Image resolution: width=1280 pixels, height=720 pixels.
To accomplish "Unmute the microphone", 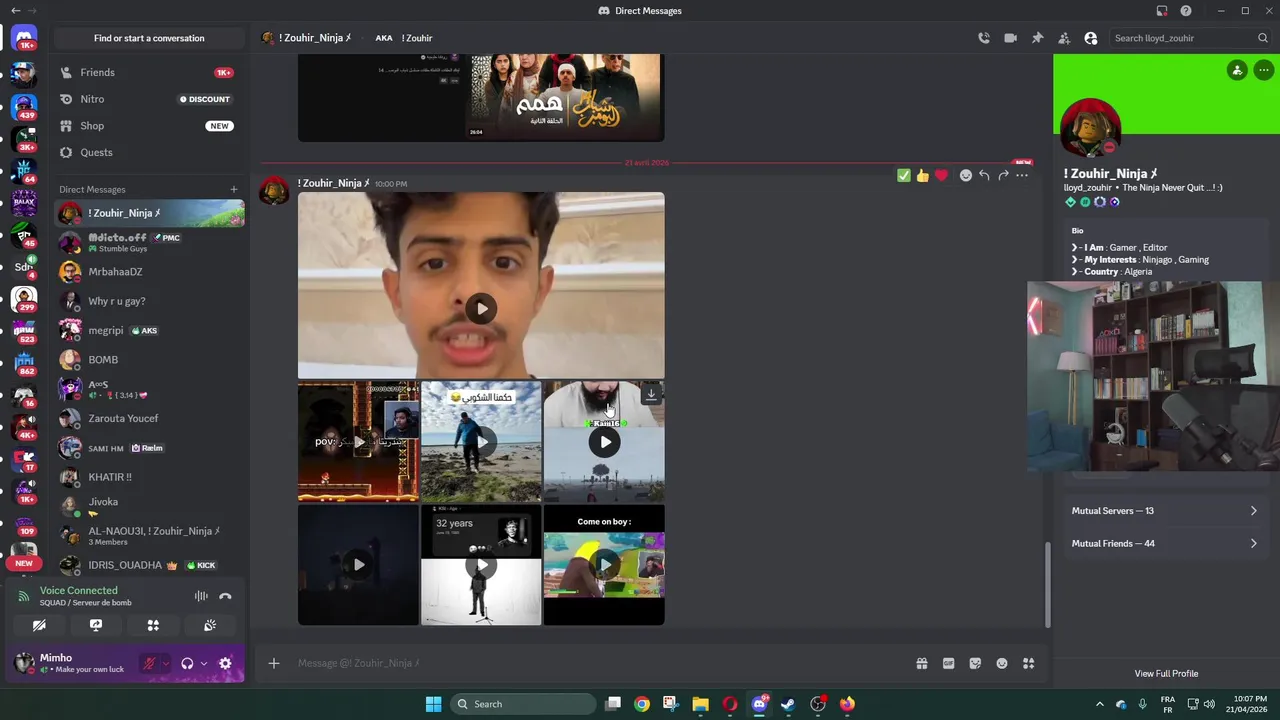I will (x=149, y=664).
